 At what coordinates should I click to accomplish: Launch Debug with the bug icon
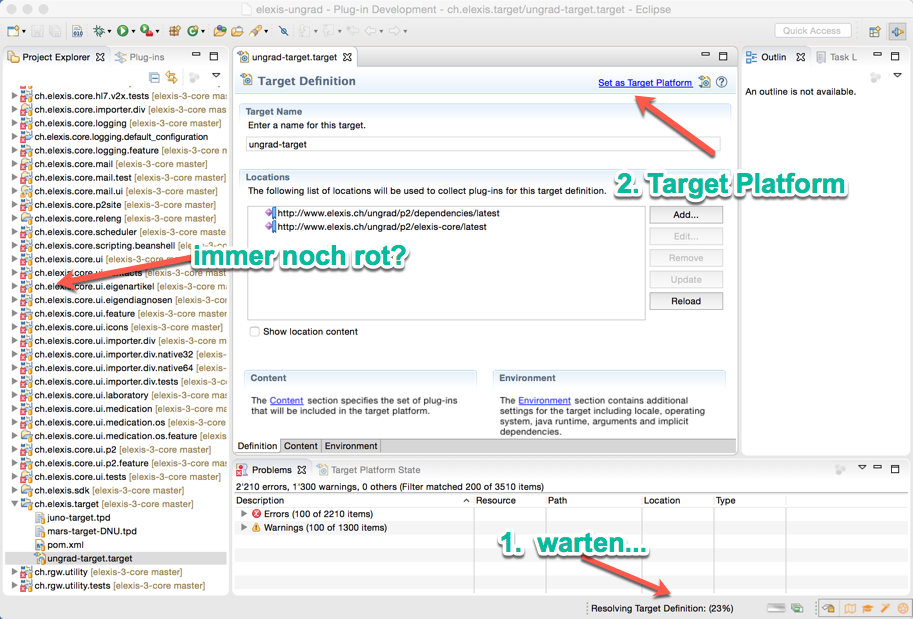(x=99, y=31)
